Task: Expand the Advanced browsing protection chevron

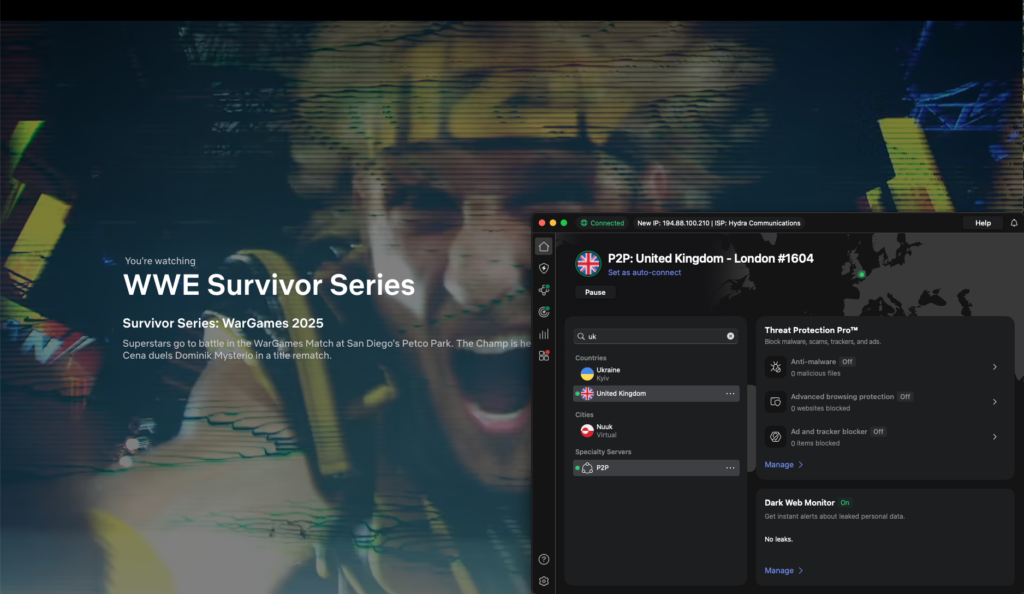Action: 995,401
